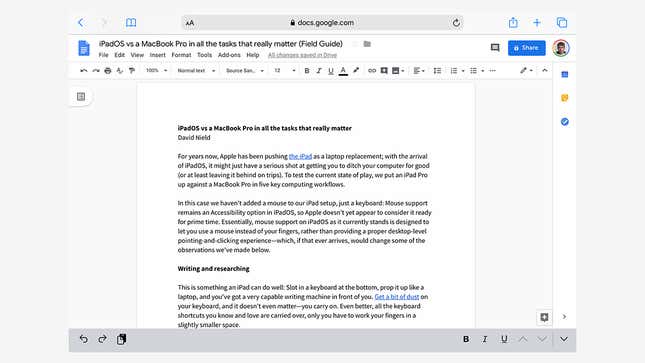
Task: Open the text alignment dropdown
Action: (419, 71)
